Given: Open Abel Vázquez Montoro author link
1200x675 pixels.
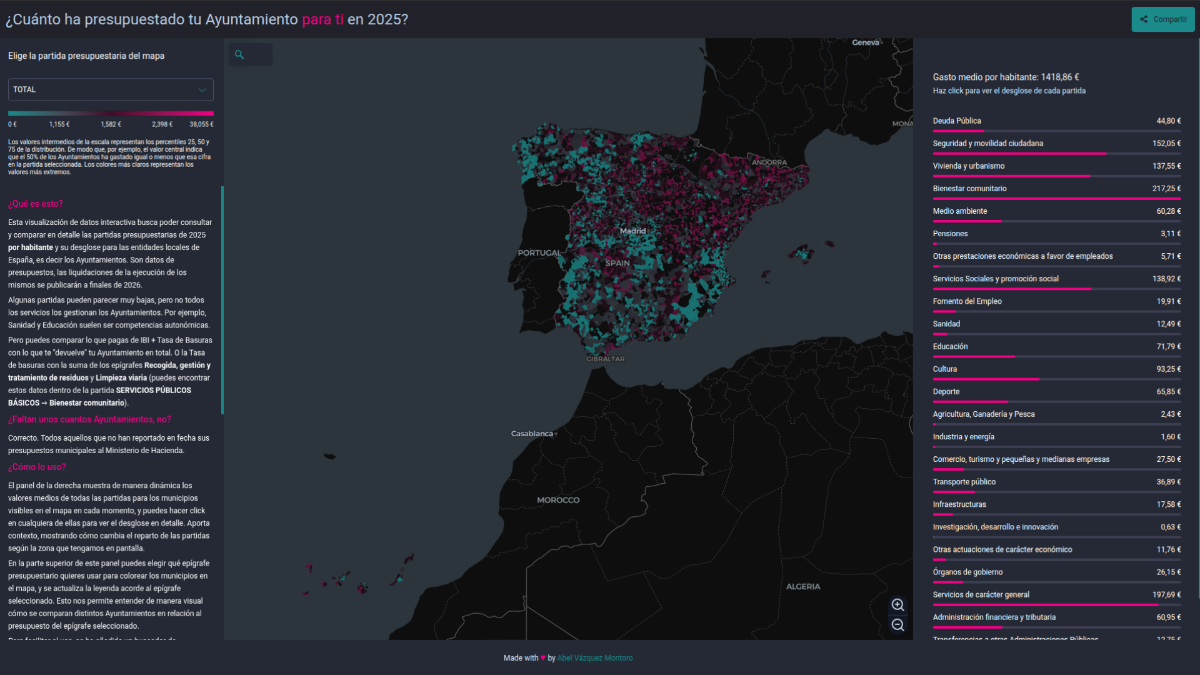Looking at the screenshot, I should (x=595, y=658).
